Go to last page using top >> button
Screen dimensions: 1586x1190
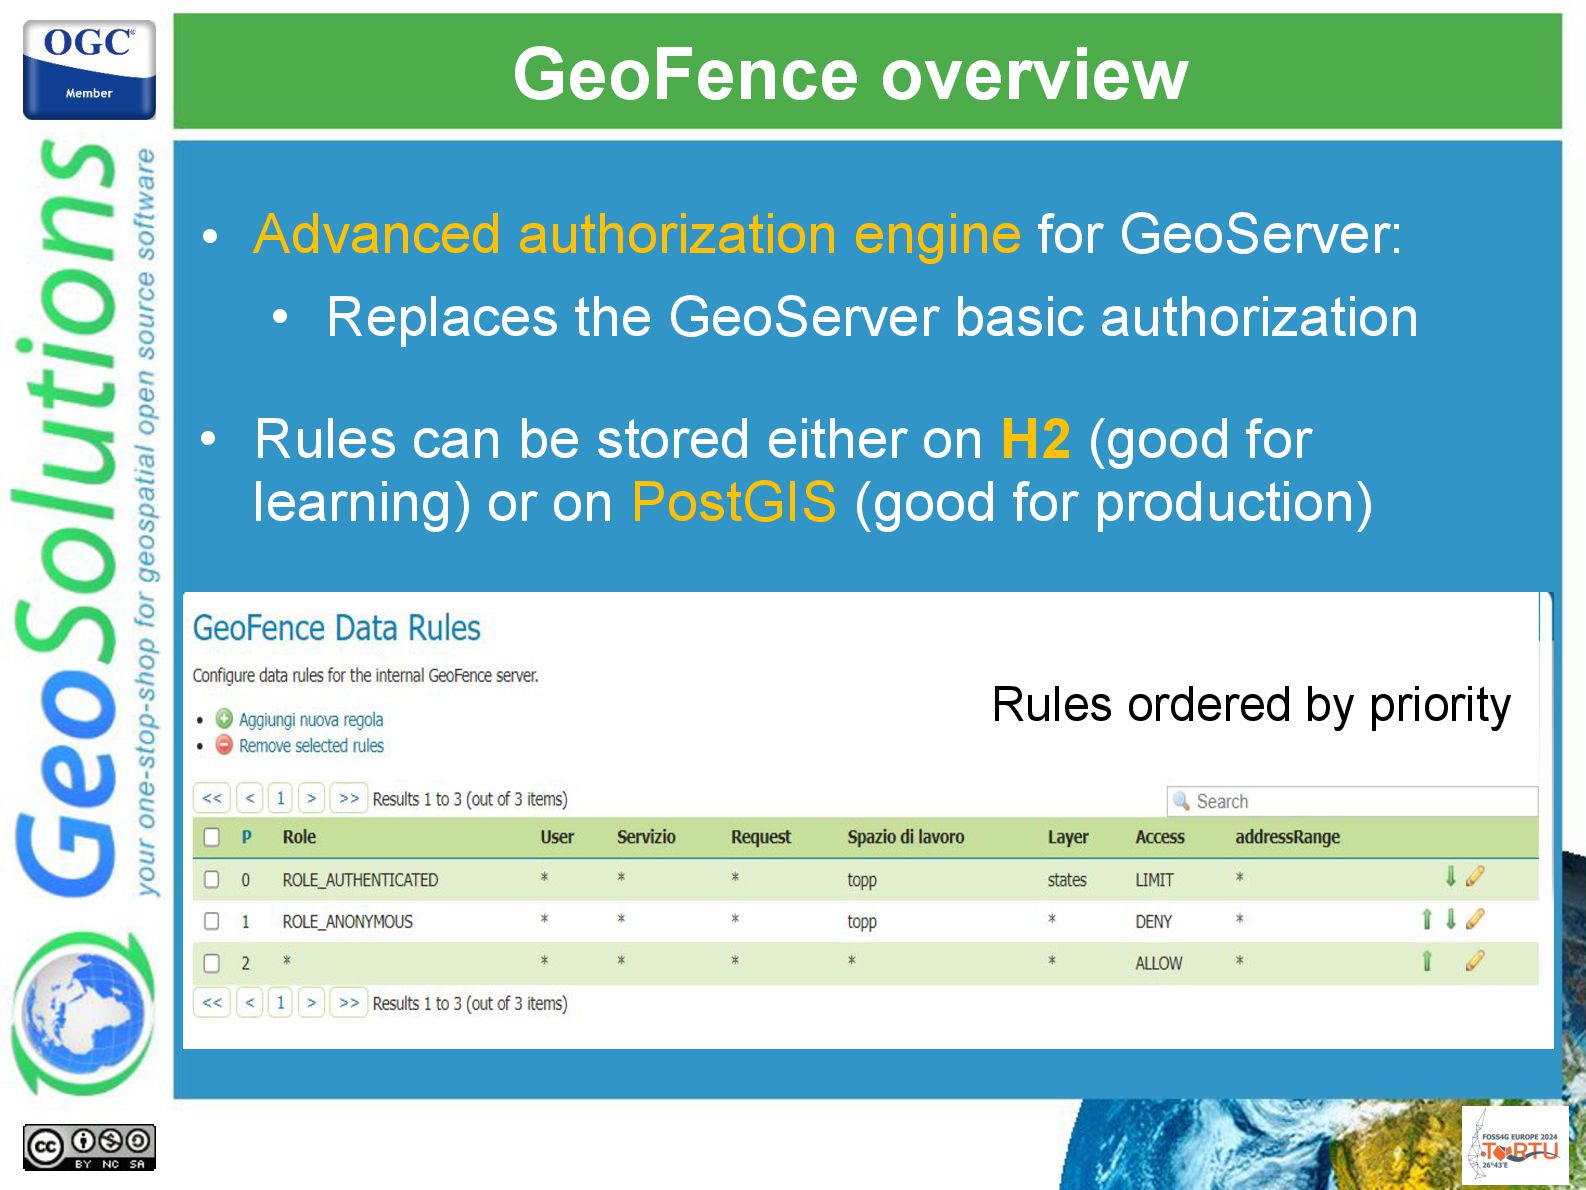pos(349,798)
